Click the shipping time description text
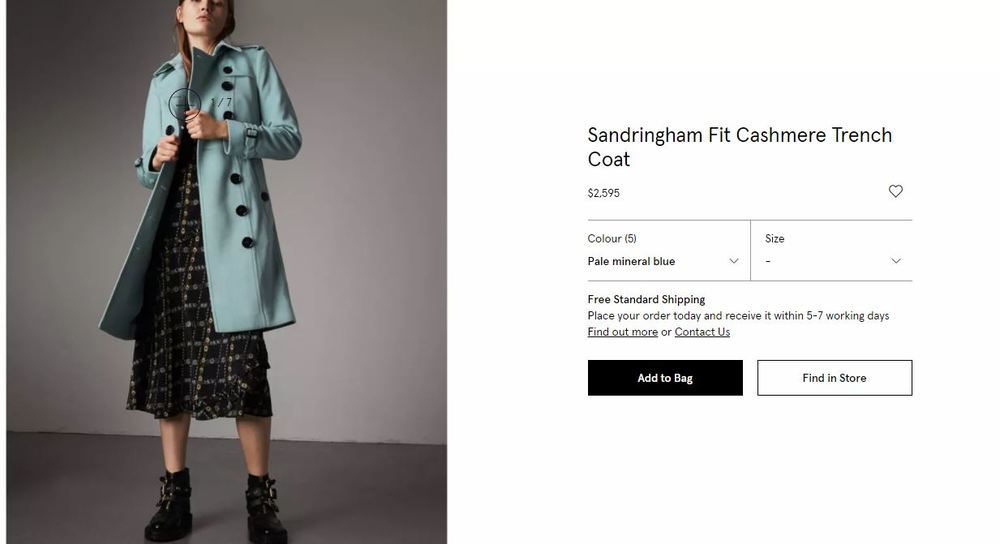Screen dimensions: 1000x544 coord(738,316)
